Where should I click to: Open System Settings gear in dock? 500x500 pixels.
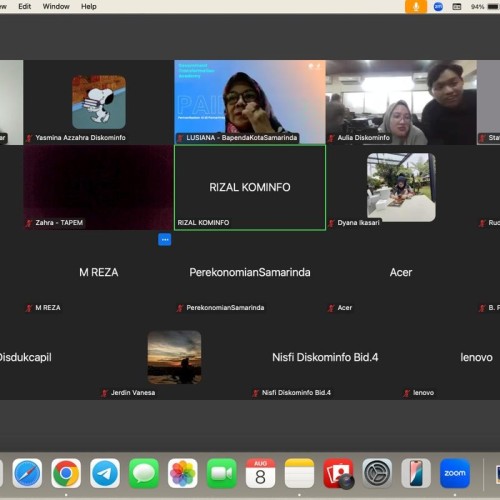tap(377, 473)
